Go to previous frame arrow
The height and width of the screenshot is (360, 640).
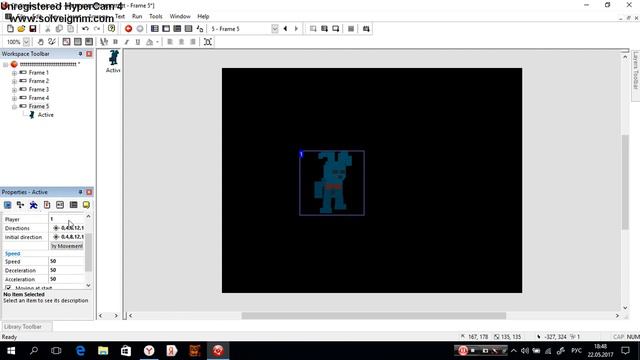point(285,29)
